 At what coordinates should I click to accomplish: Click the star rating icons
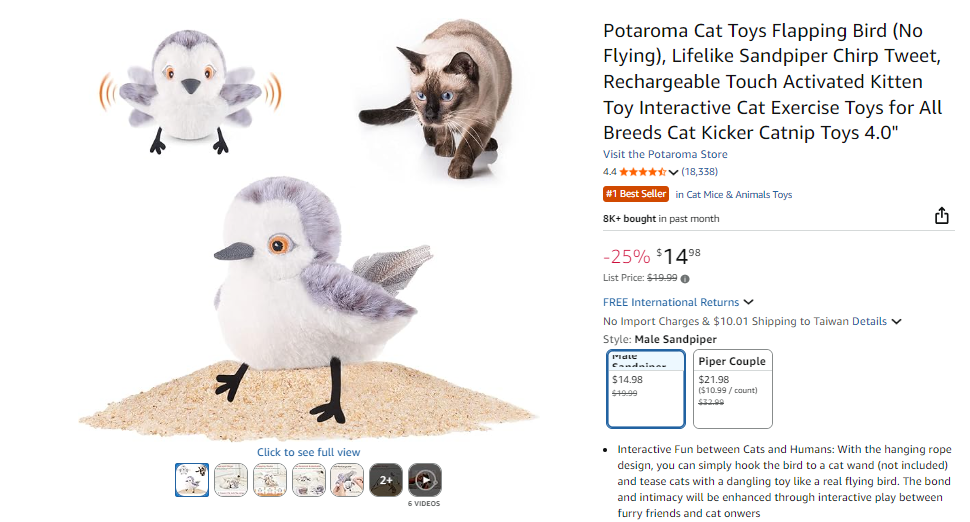point(642,172)
